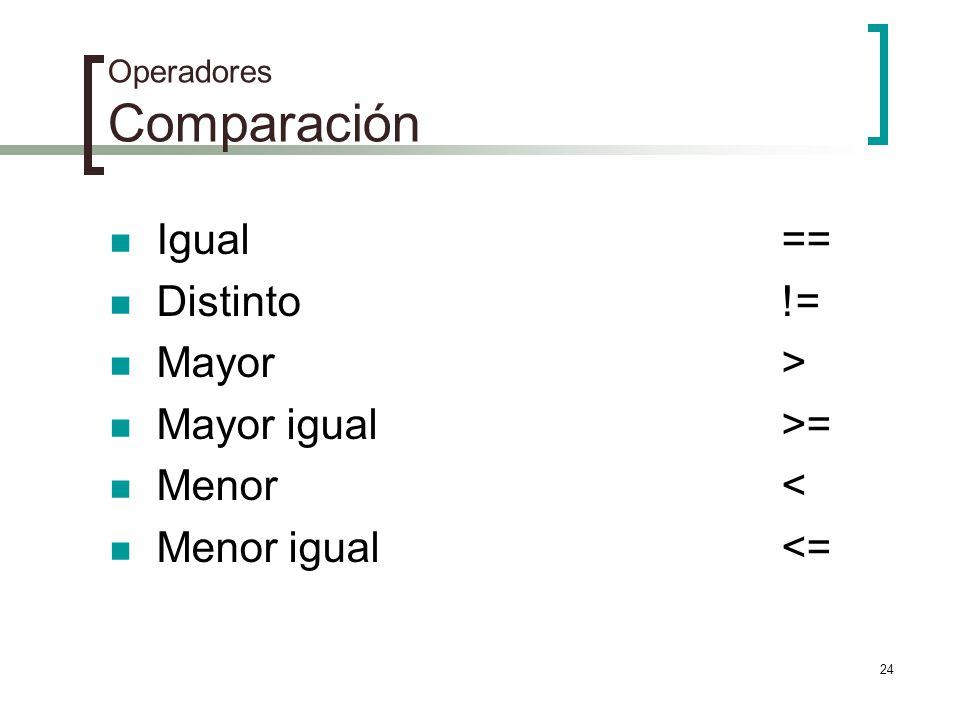Click the word Igual

(203, 241)
